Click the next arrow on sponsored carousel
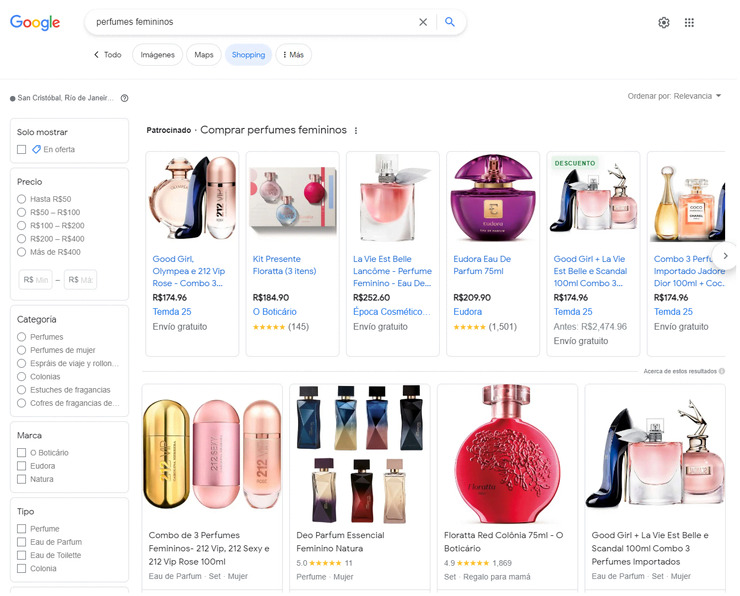This screenshot has height=596, width=740. [725, 256]
